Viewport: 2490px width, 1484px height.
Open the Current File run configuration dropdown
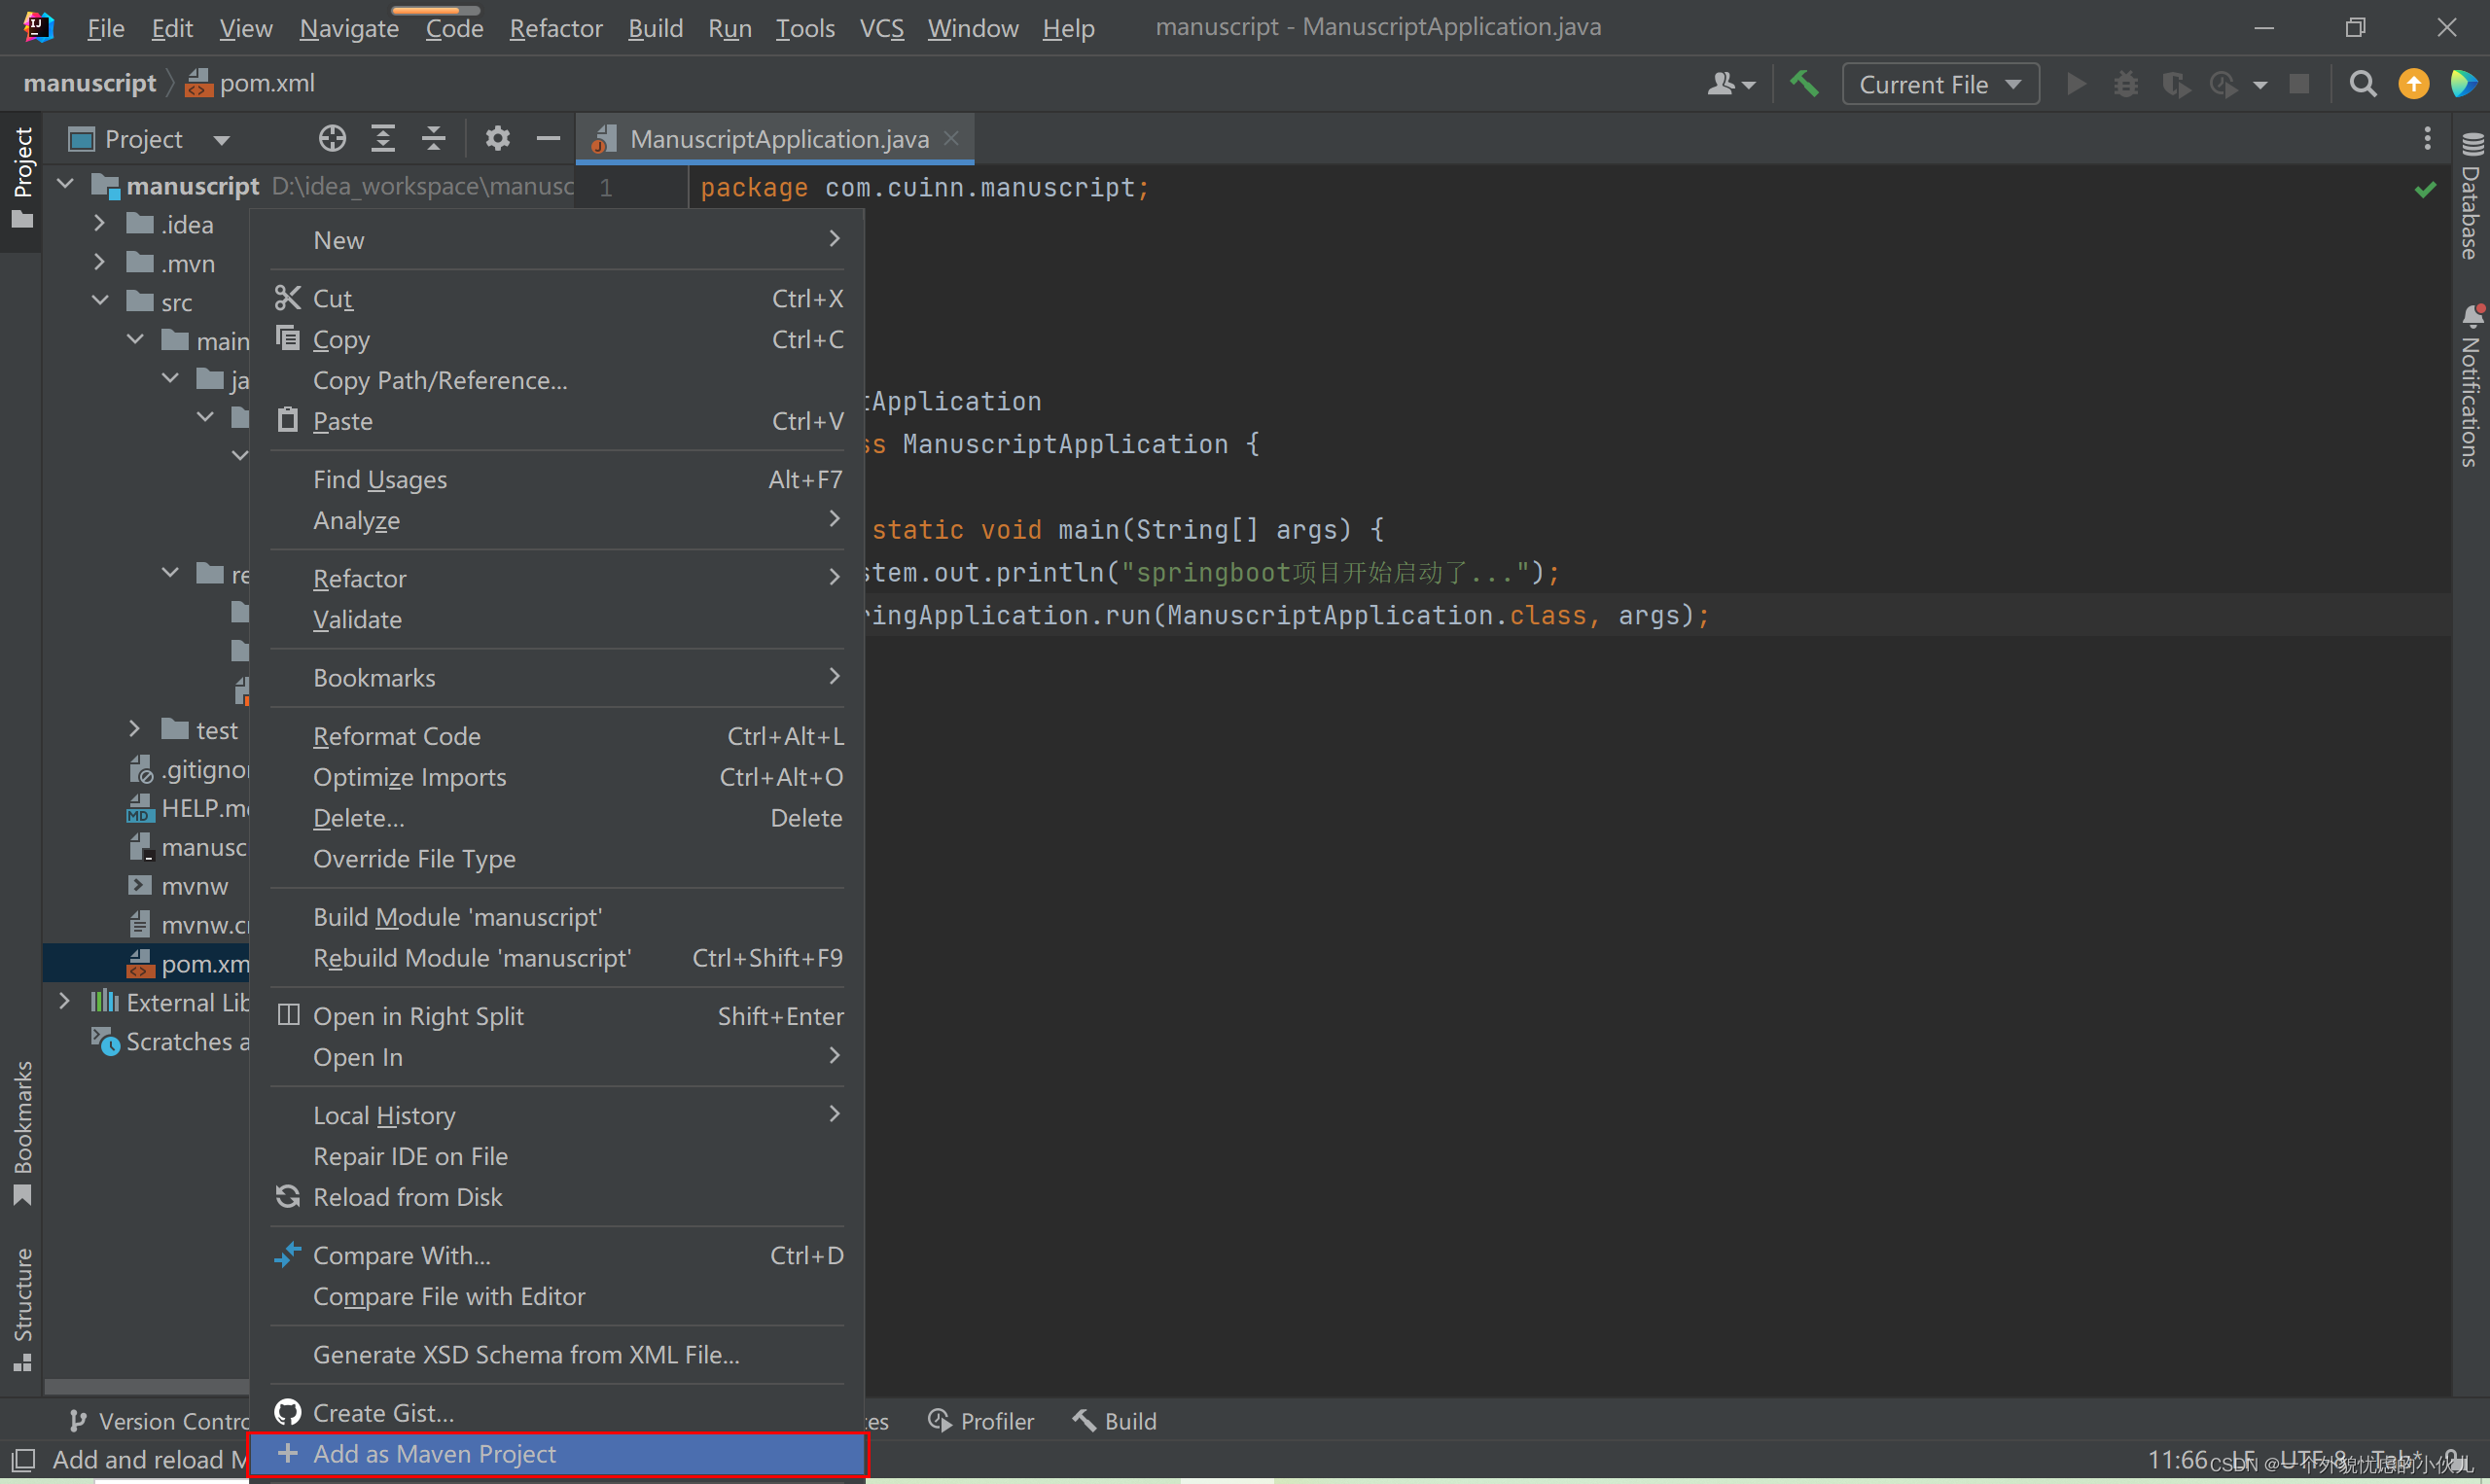pos(1939,84)
